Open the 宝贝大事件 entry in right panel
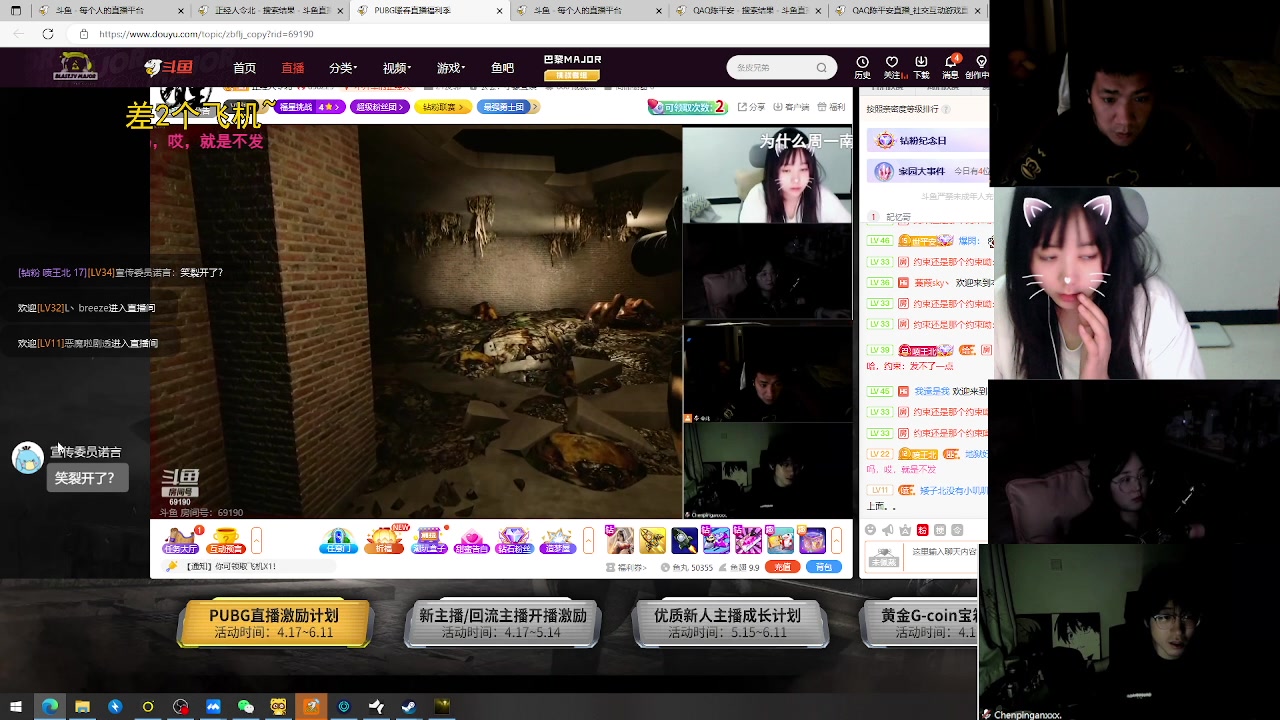Screen dimensions: 1280x720 click(930, 171)
